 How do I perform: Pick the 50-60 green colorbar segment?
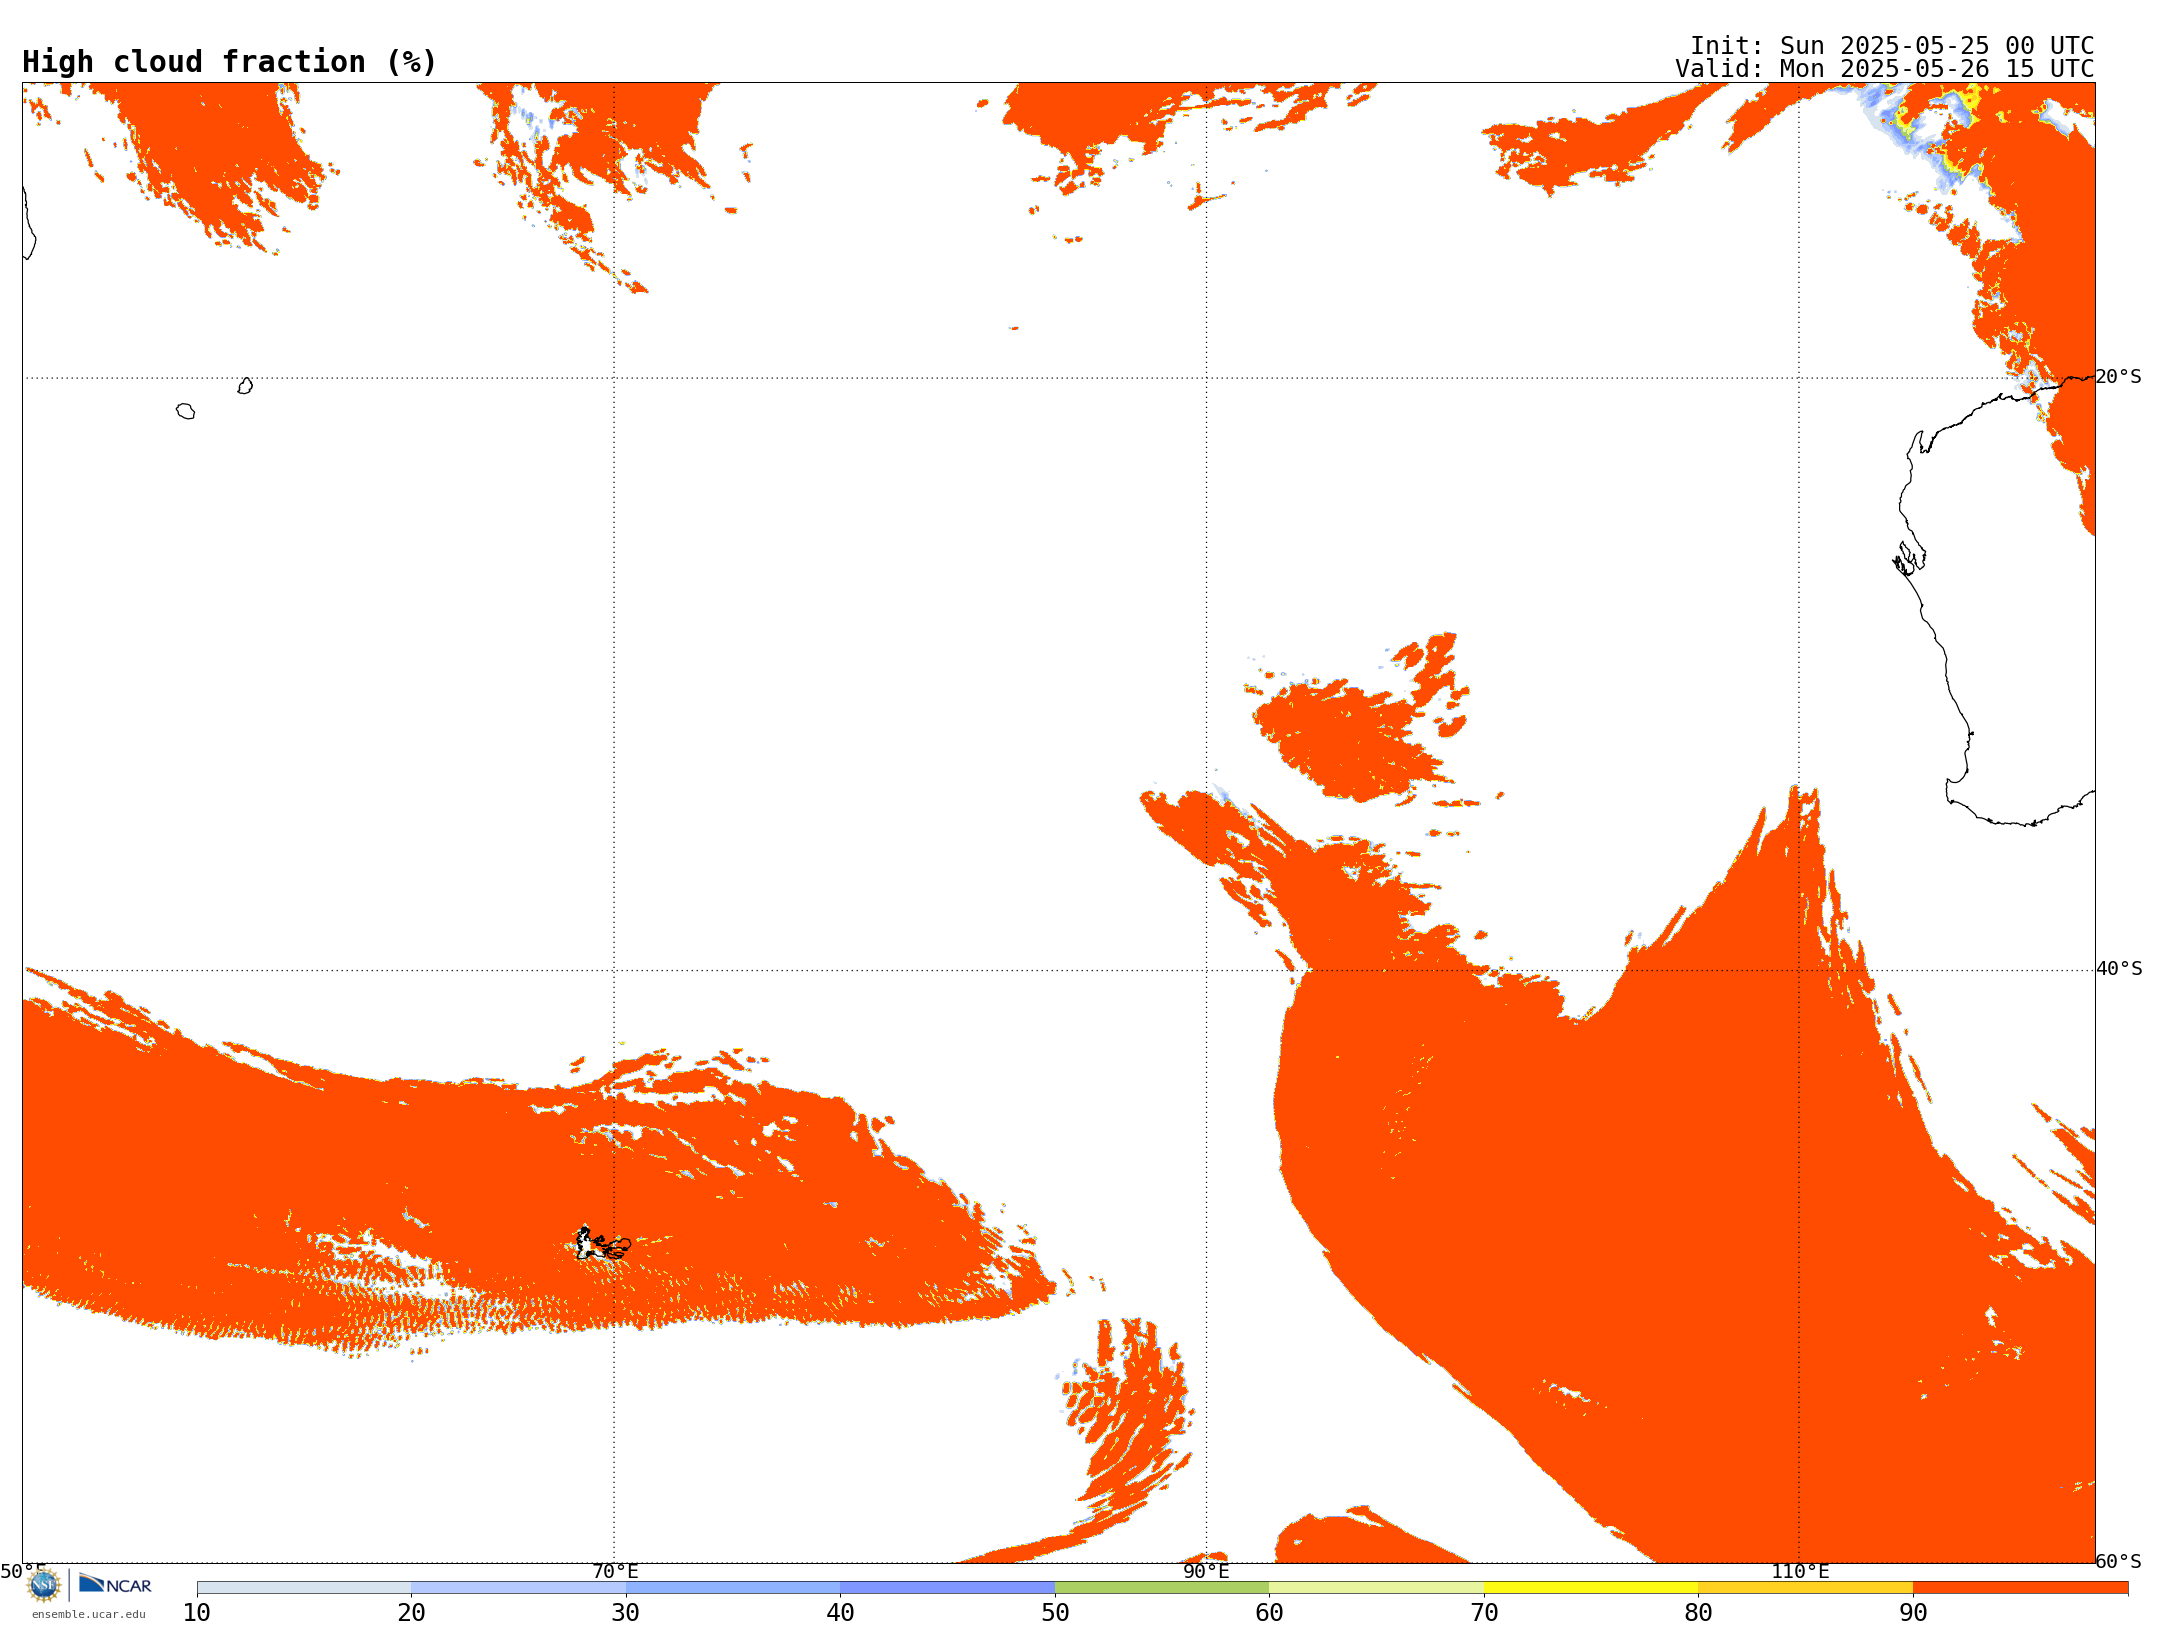tap(1162, 1588)
